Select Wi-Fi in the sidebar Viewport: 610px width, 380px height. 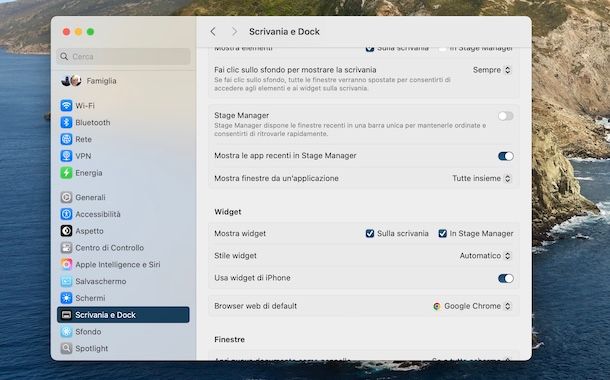(x=123, y=105)
